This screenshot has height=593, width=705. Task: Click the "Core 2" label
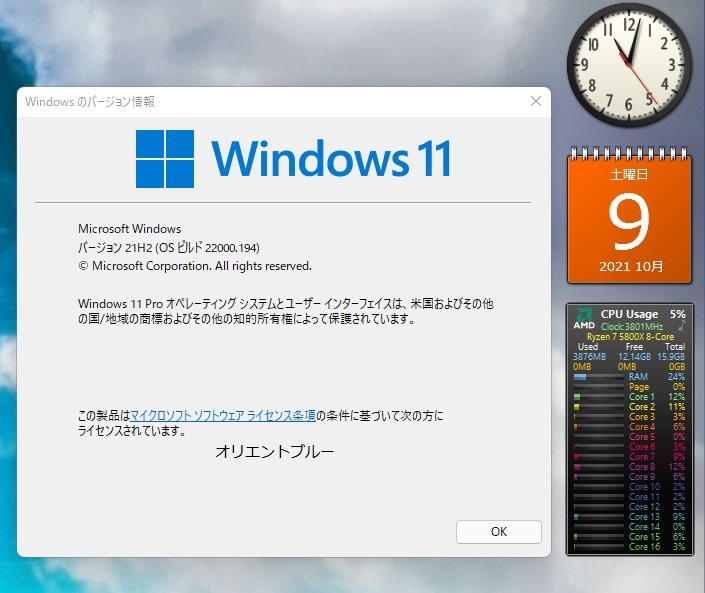642,406
